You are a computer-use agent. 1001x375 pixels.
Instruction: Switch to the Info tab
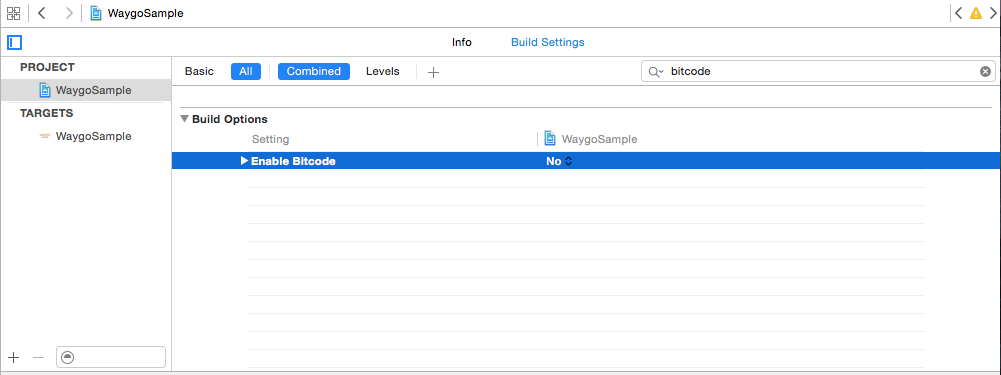pos(462,42)
